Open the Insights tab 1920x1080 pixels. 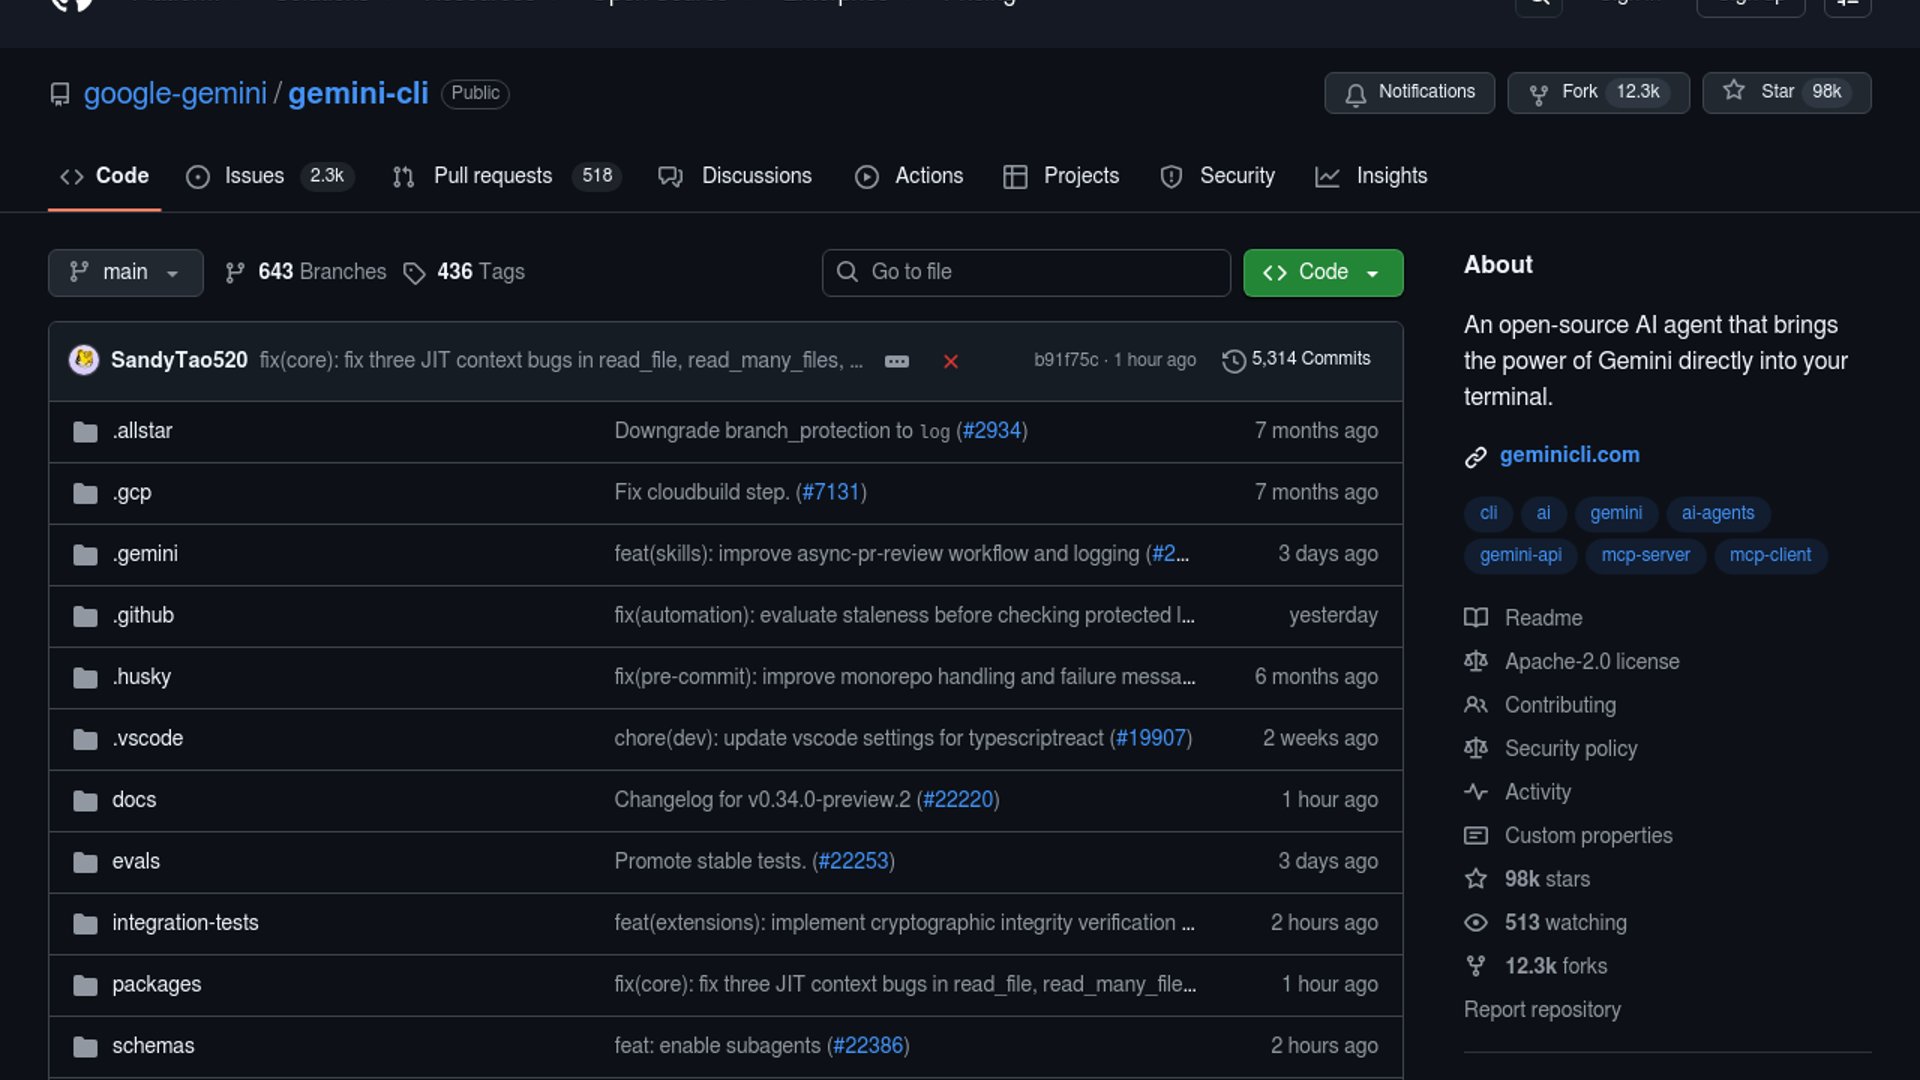tap(1390, 176)
